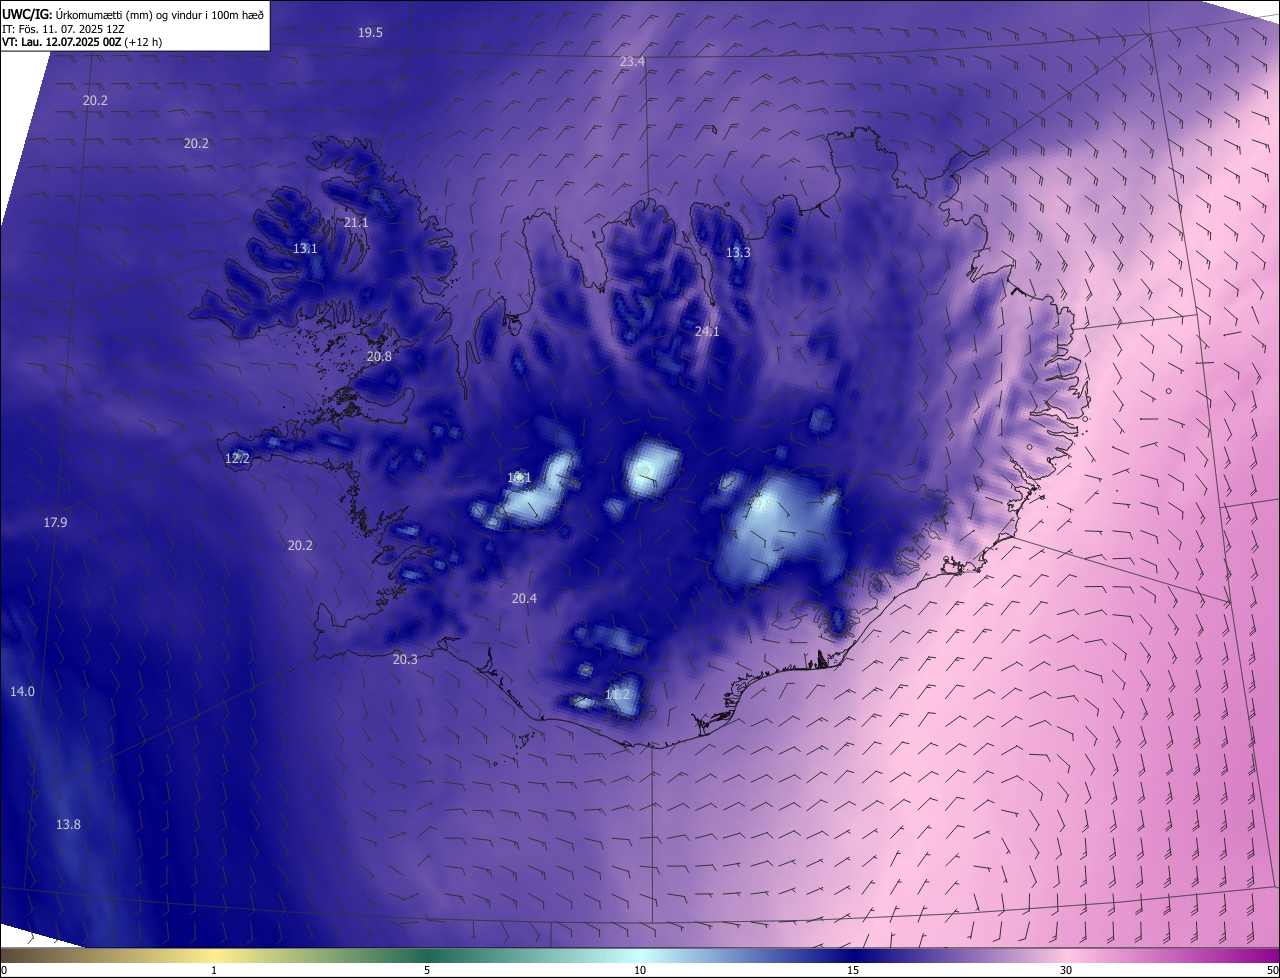Click the colorbar tick label 15
1280x978 pixels.
(x=853, y=971)
